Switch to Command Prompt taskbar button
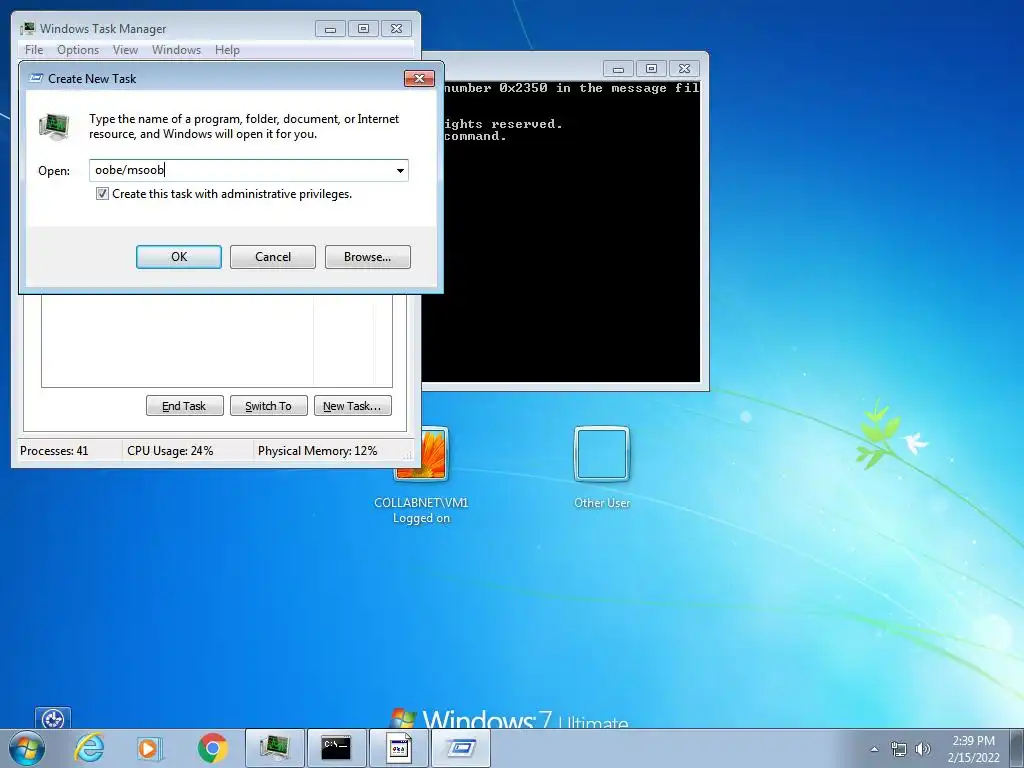 pyautogui.click(x=336, y=748)
